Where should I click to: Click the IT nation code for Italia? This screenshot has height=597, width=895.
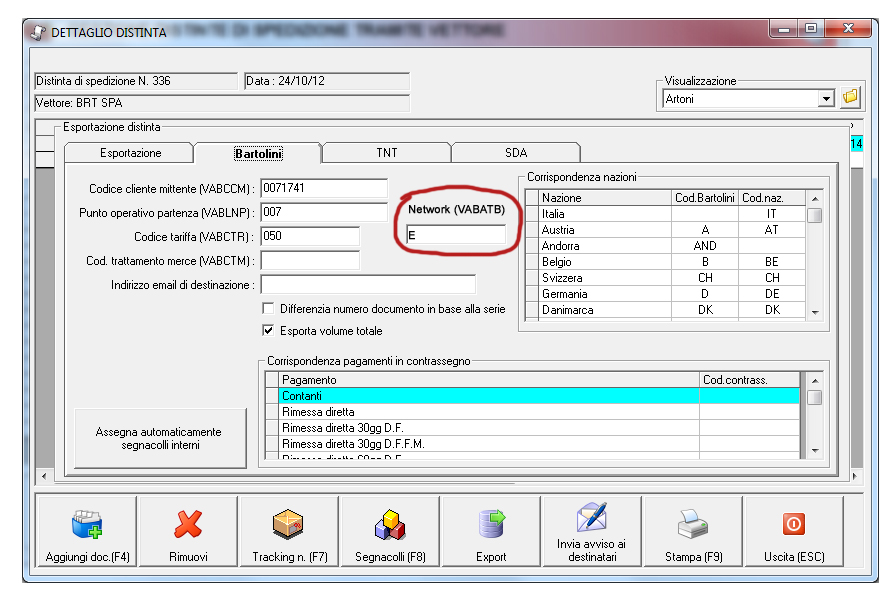(x=772, y=214)
